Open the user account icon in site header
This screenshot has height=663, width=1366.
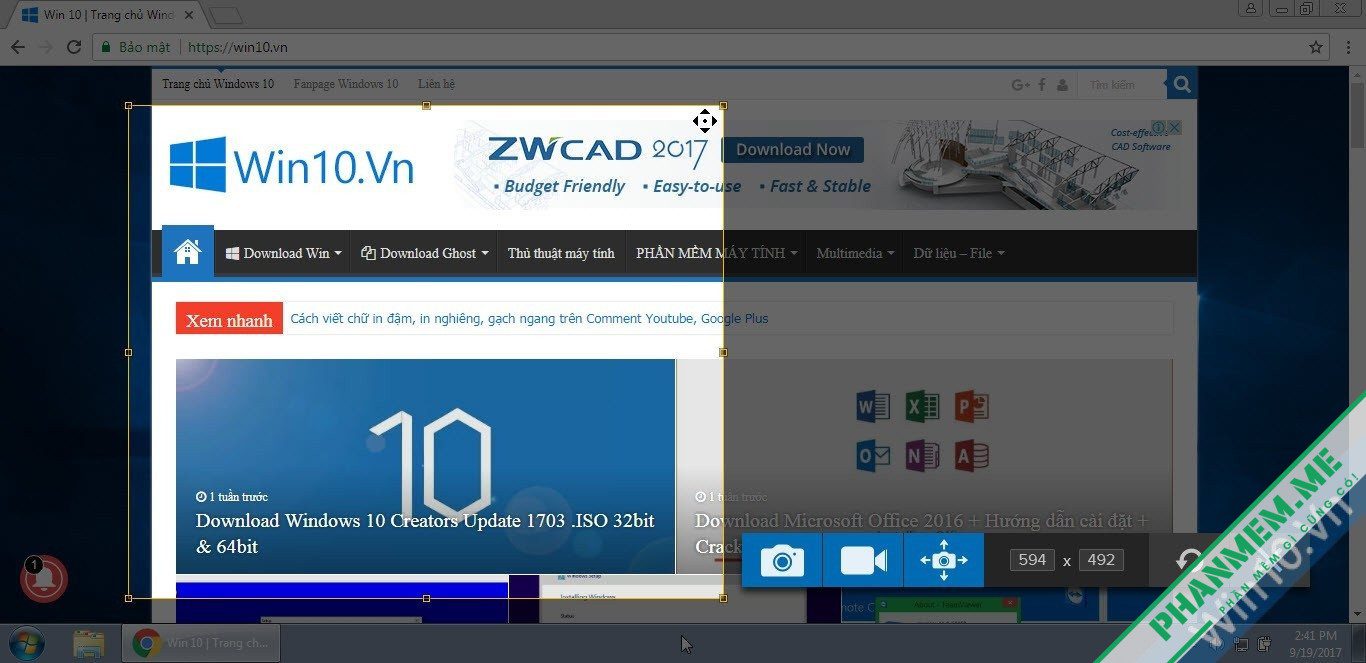point(1062,85)
